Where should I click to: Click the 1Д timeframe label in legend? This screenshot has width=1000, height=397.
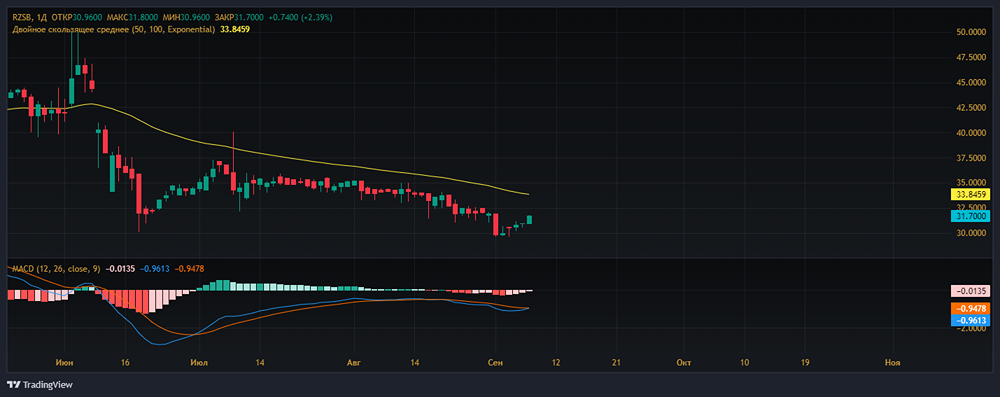41,19
